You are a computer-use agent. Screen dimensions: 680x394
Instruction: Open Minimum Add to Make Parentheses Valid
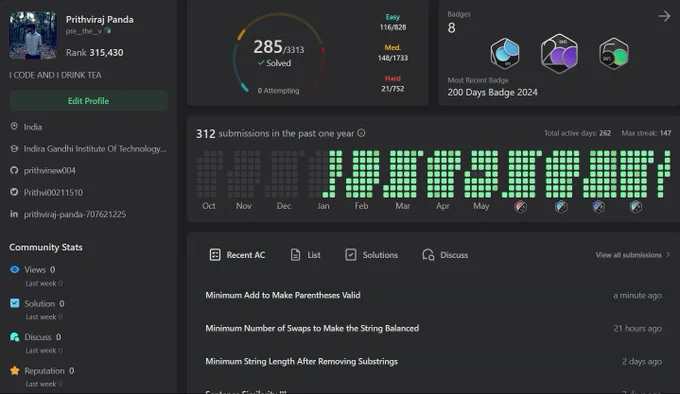[283, 295]
